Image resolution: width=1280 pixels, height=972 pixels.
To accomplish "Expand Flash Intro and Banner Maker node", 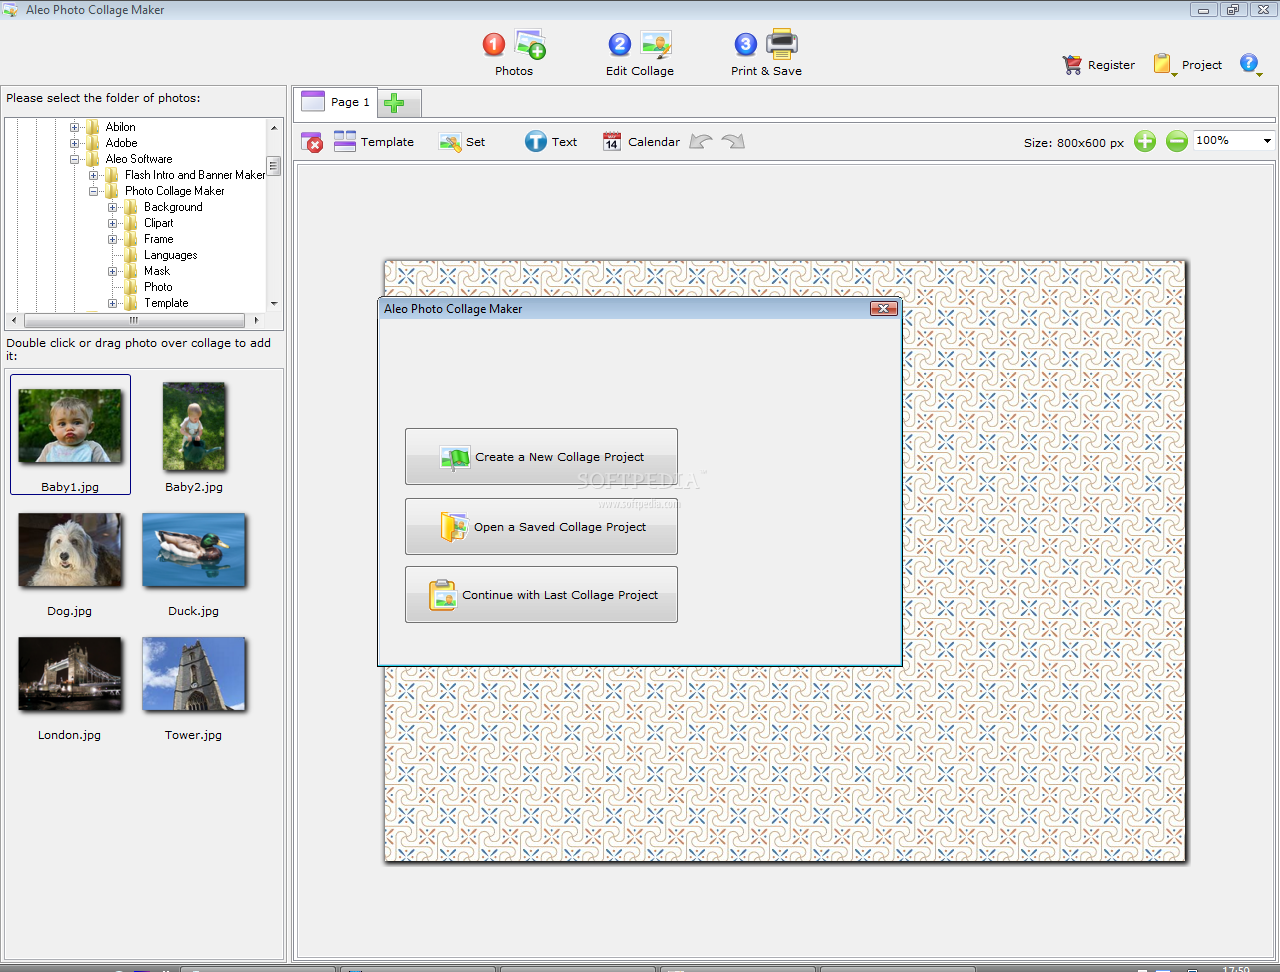I will tap(94, 175).
